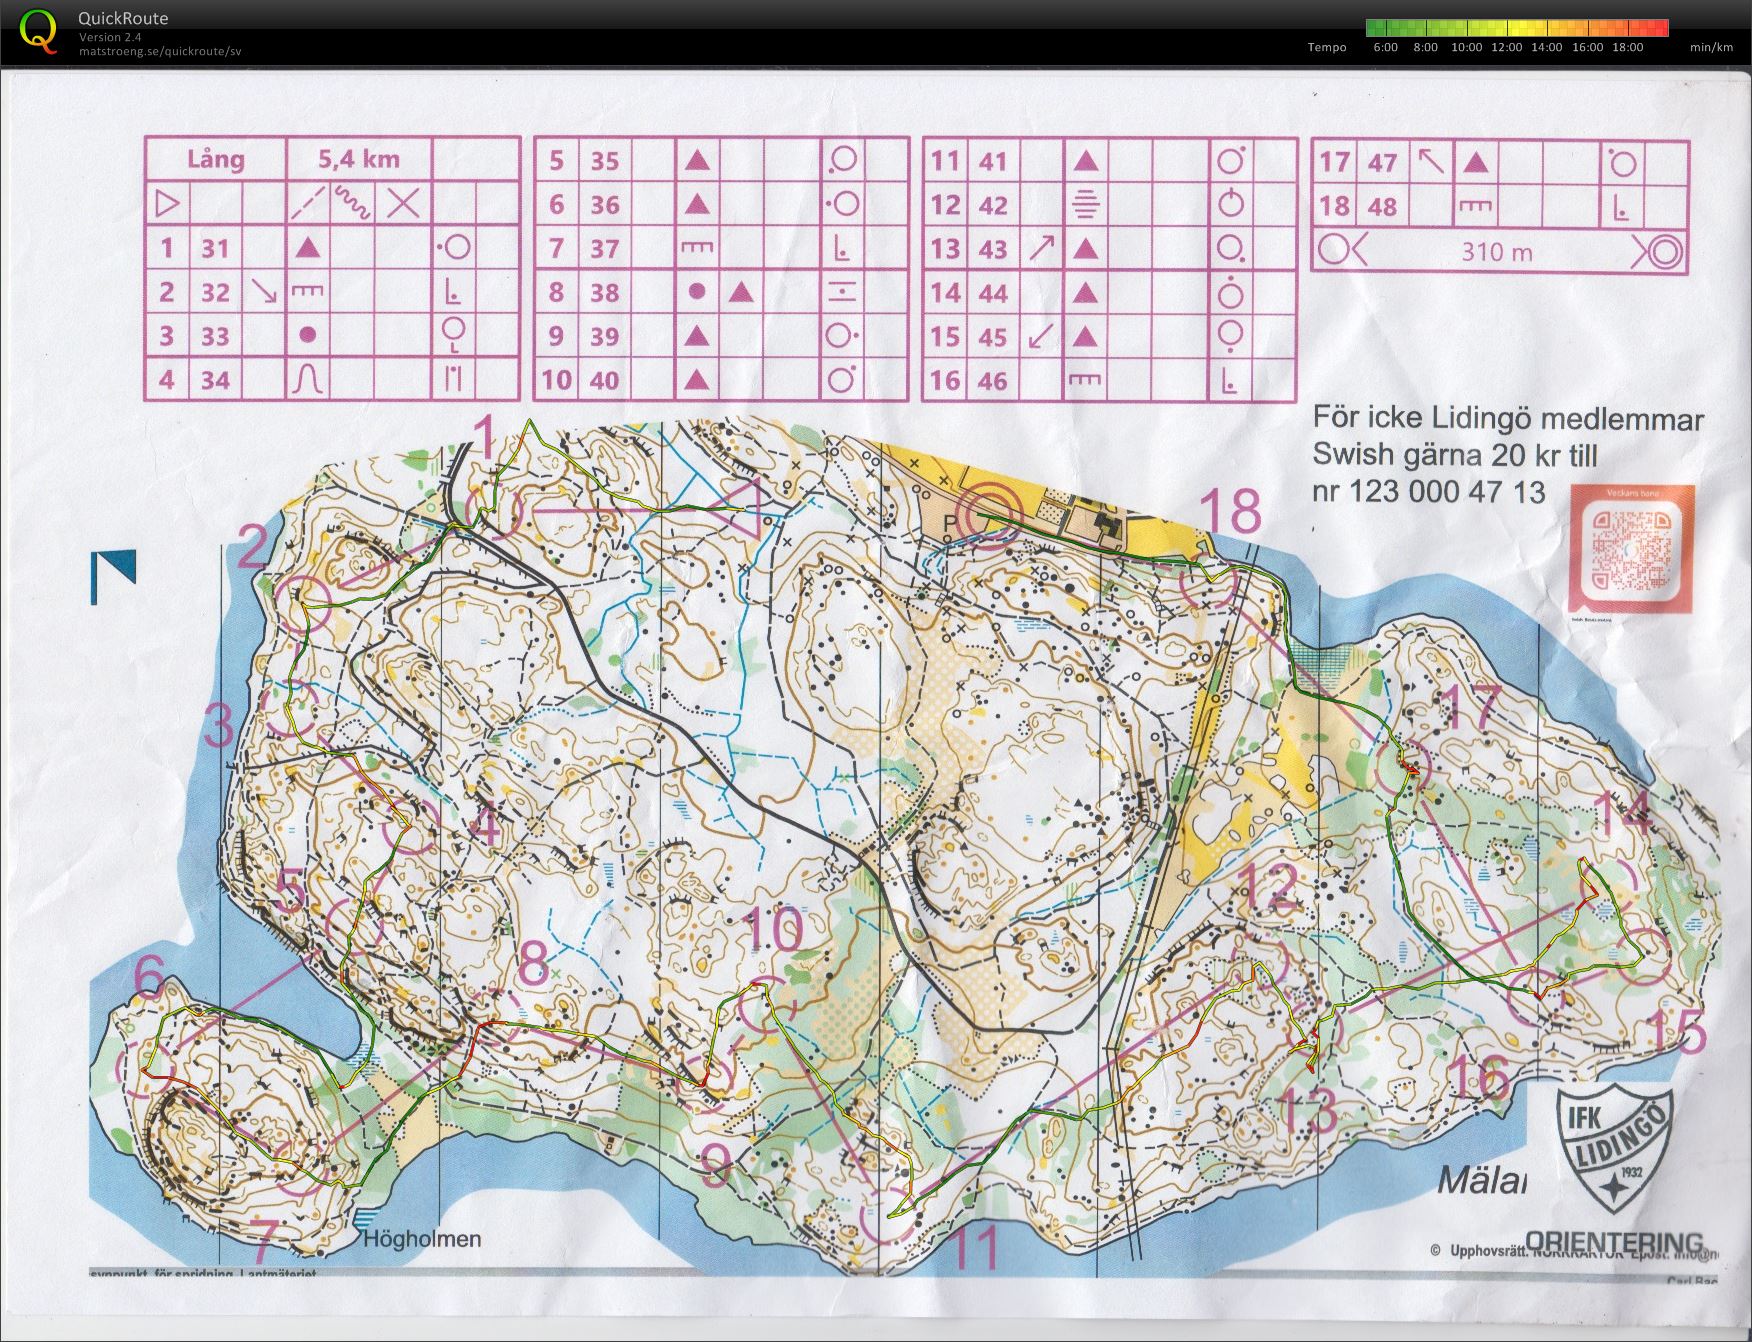This screenshot has height=1342, width=1752.
Task: Click the Lång course name cell
Action: click(x=216, y=159)
